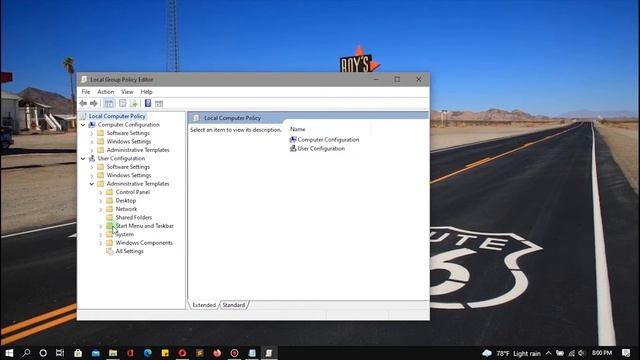
Task: Select User Configuration in the right pane list
Action: point(321,149)
